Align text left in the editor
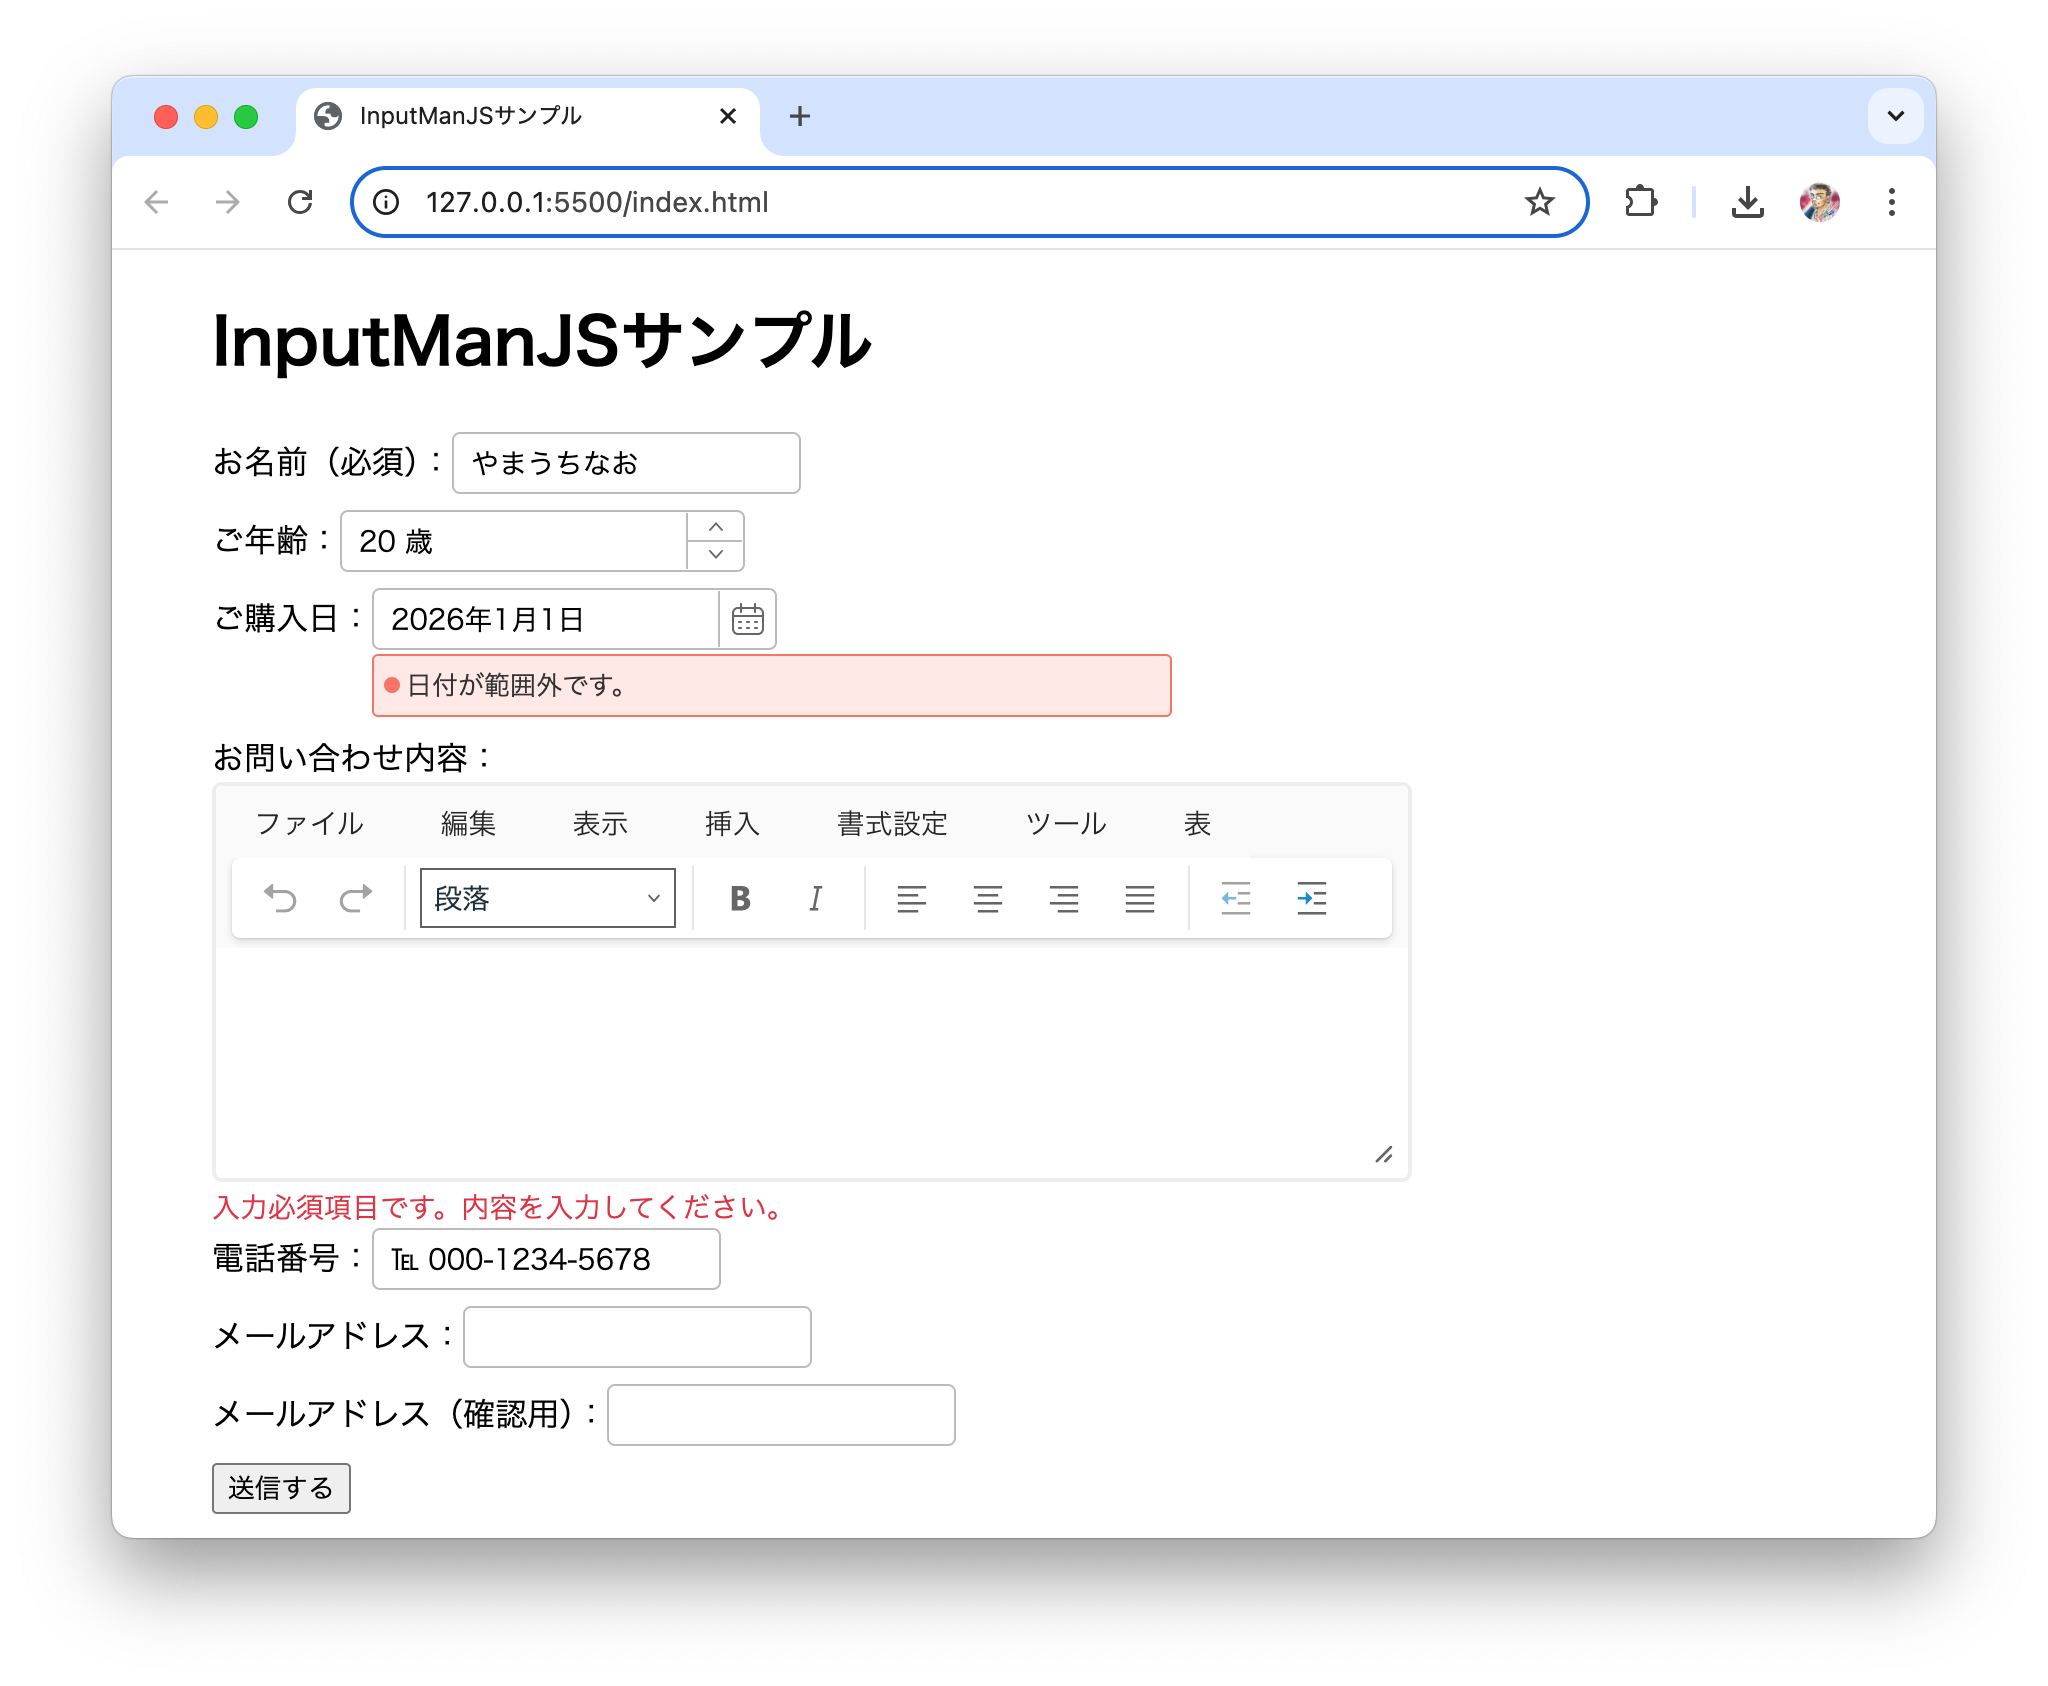 (911, 898)
